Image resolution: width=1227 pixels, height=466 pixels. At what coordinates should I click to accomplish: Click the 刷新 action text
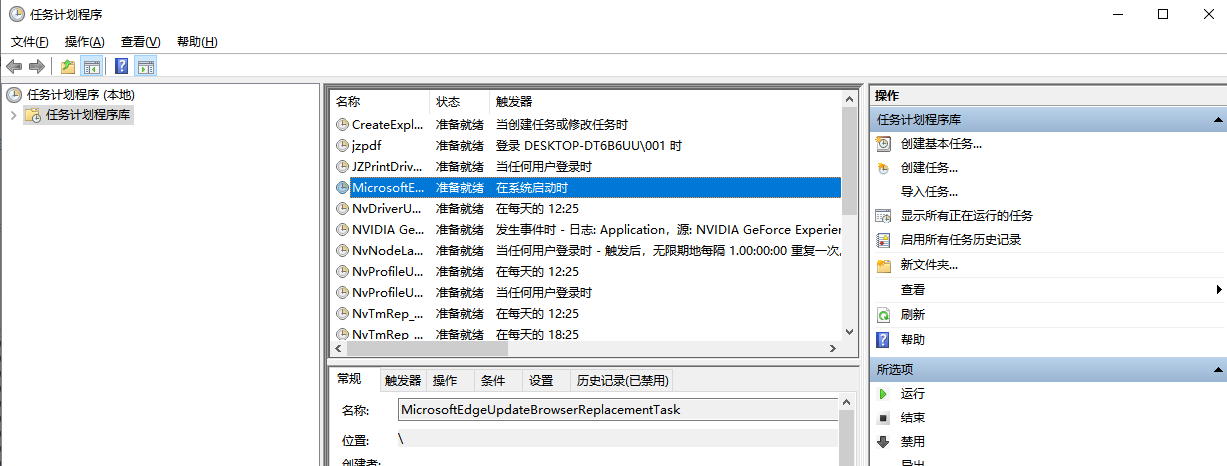pos(913,314)
